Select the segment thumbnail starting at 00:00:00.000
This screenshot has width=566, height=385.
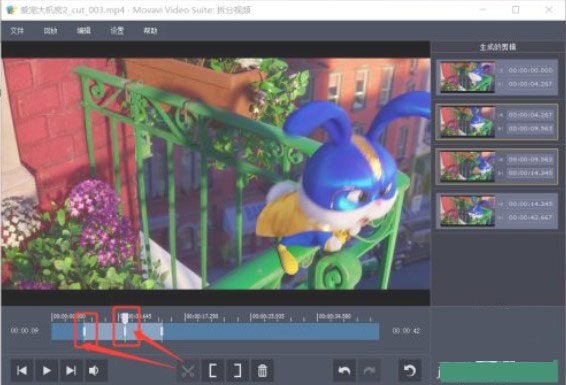pyautogui.click(x=467, y=77)
